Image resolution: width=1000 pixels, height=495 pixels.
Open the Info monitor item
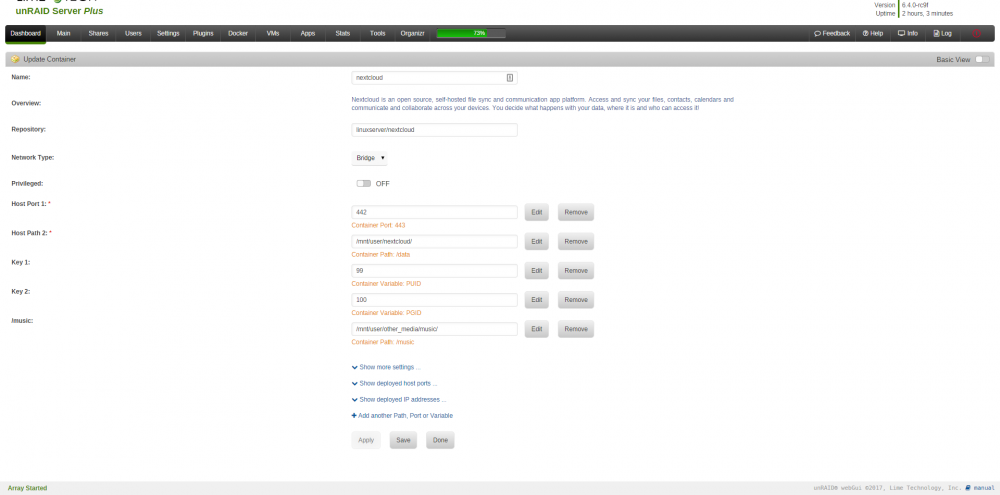point(908,34)
